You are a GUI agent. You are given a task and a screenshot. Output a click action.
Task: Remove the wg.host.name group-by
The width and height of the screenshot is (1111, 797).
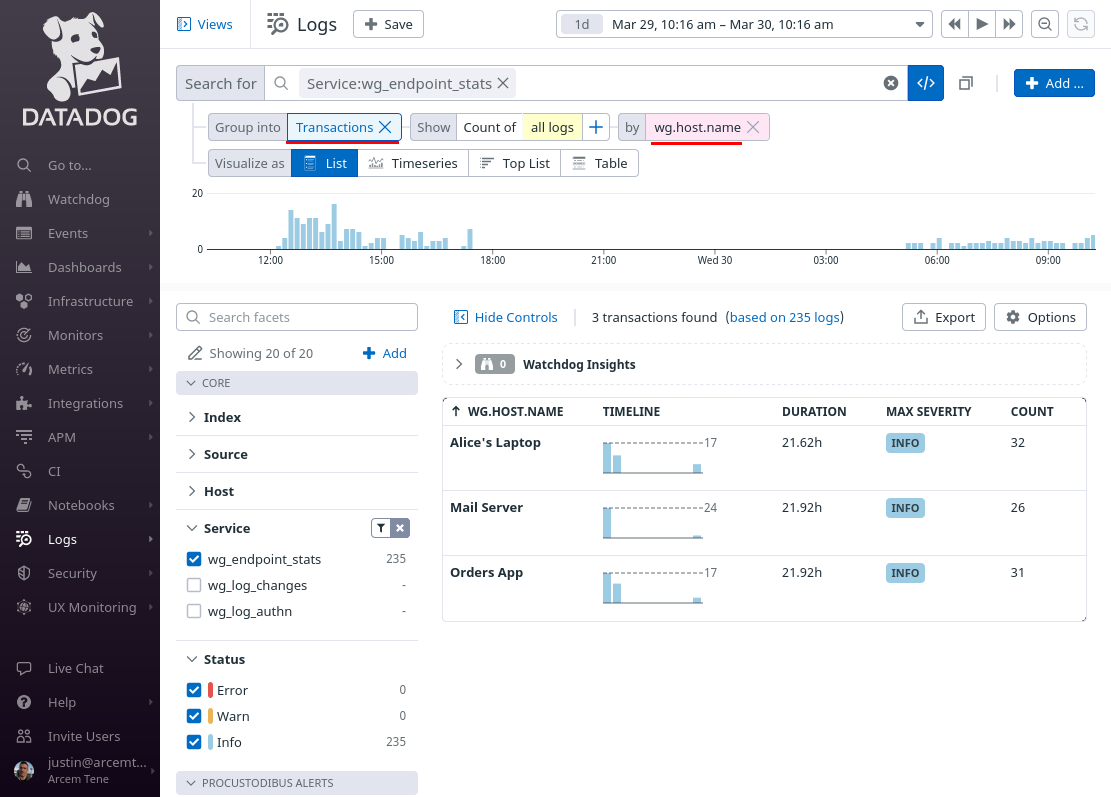click(753, 127)
